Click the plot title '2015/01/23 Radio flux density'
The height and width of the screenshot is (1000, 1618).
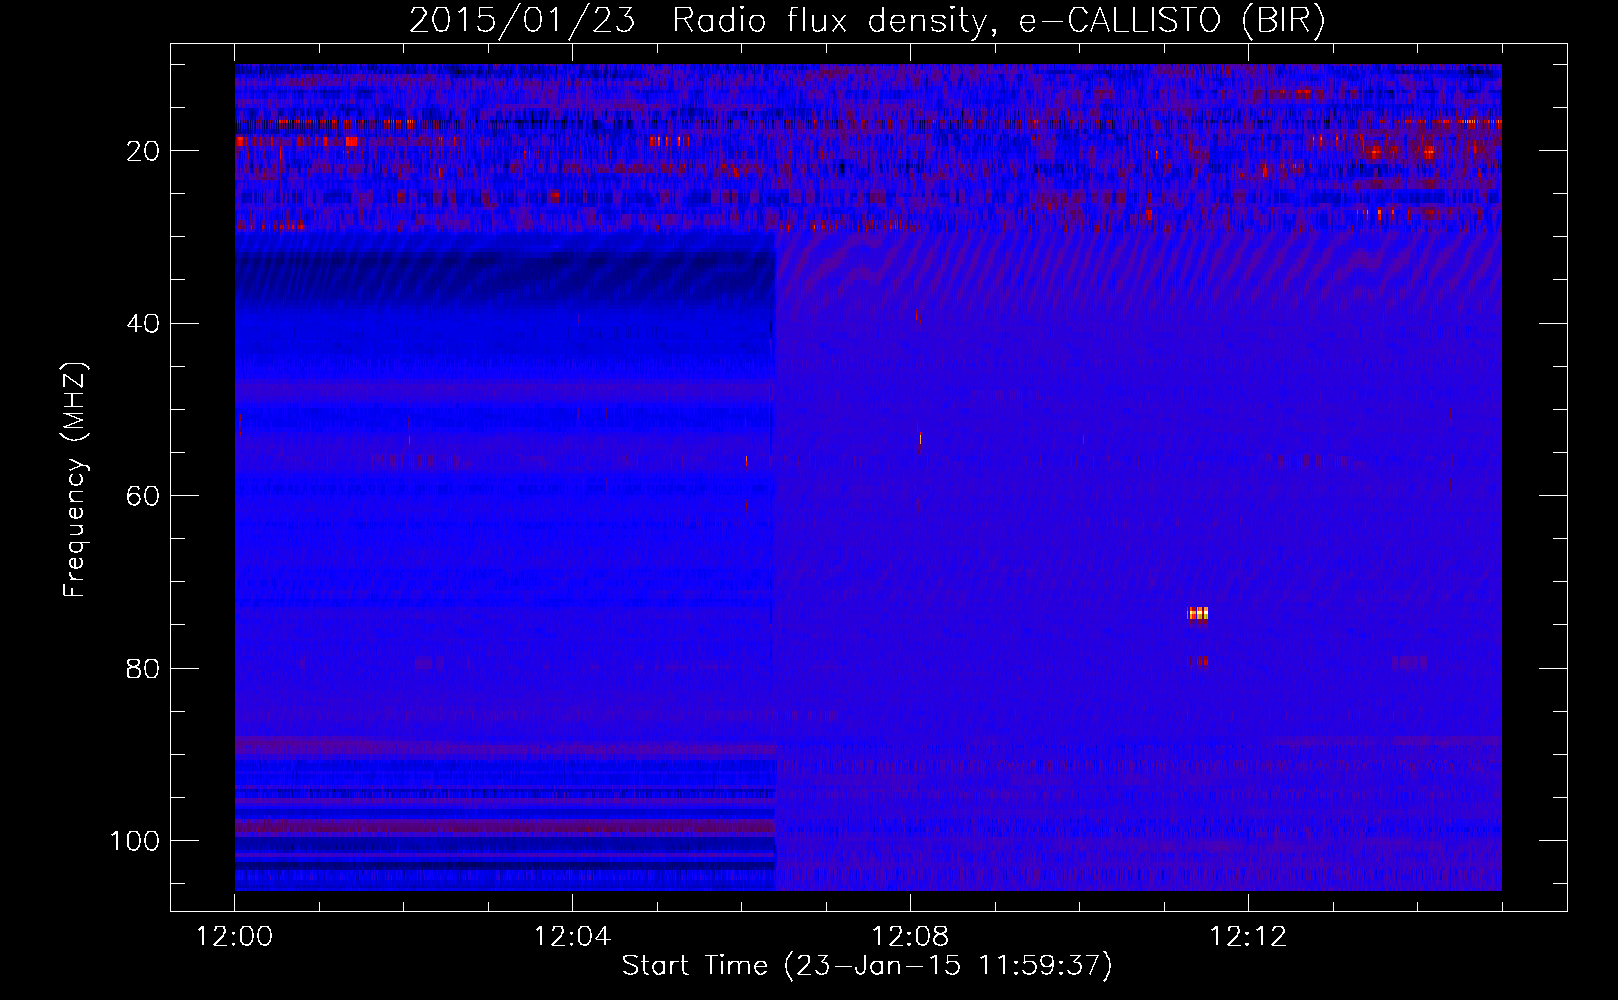[867, 21]
